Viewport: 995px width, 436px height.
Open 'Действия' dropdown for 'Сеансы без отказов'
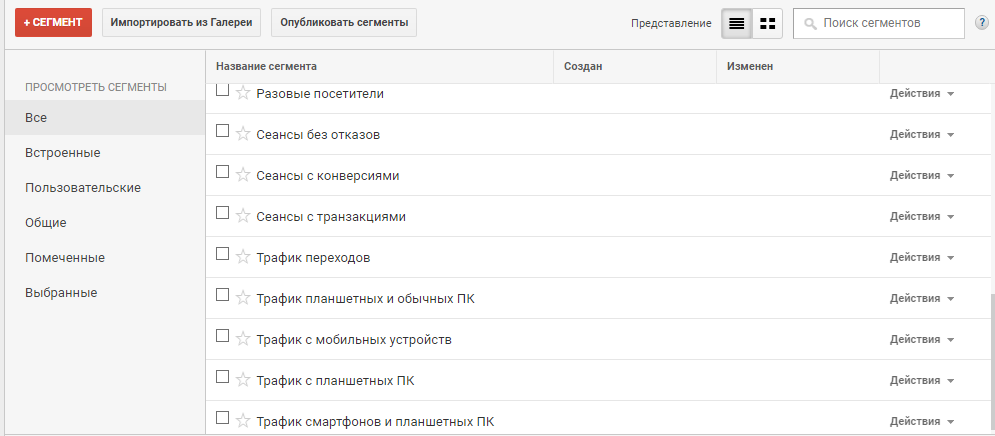pyautogui.click(x=922, y=134)
